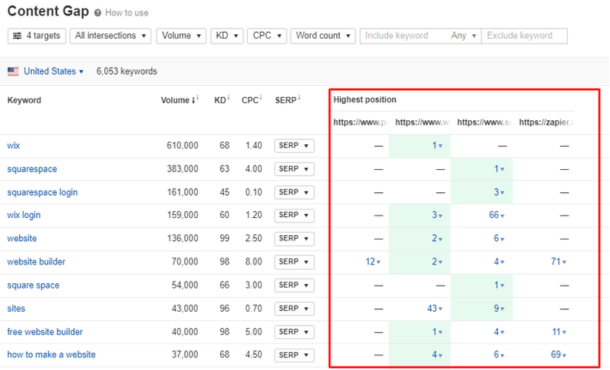The height and width of the screenshot is (370, 610).
Task: Click the Keyword column header
Action: coord(24,100)
